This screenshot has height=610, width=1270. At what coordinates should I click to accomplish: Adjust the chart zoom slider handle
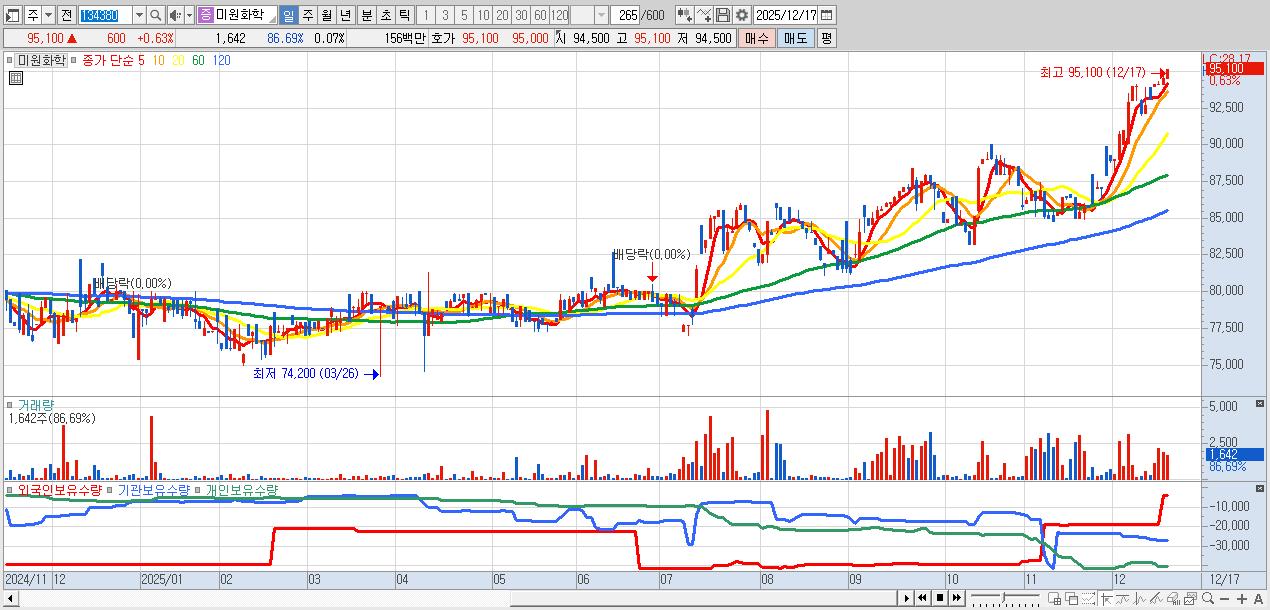pyautogui.click(x=1003, y=597)
